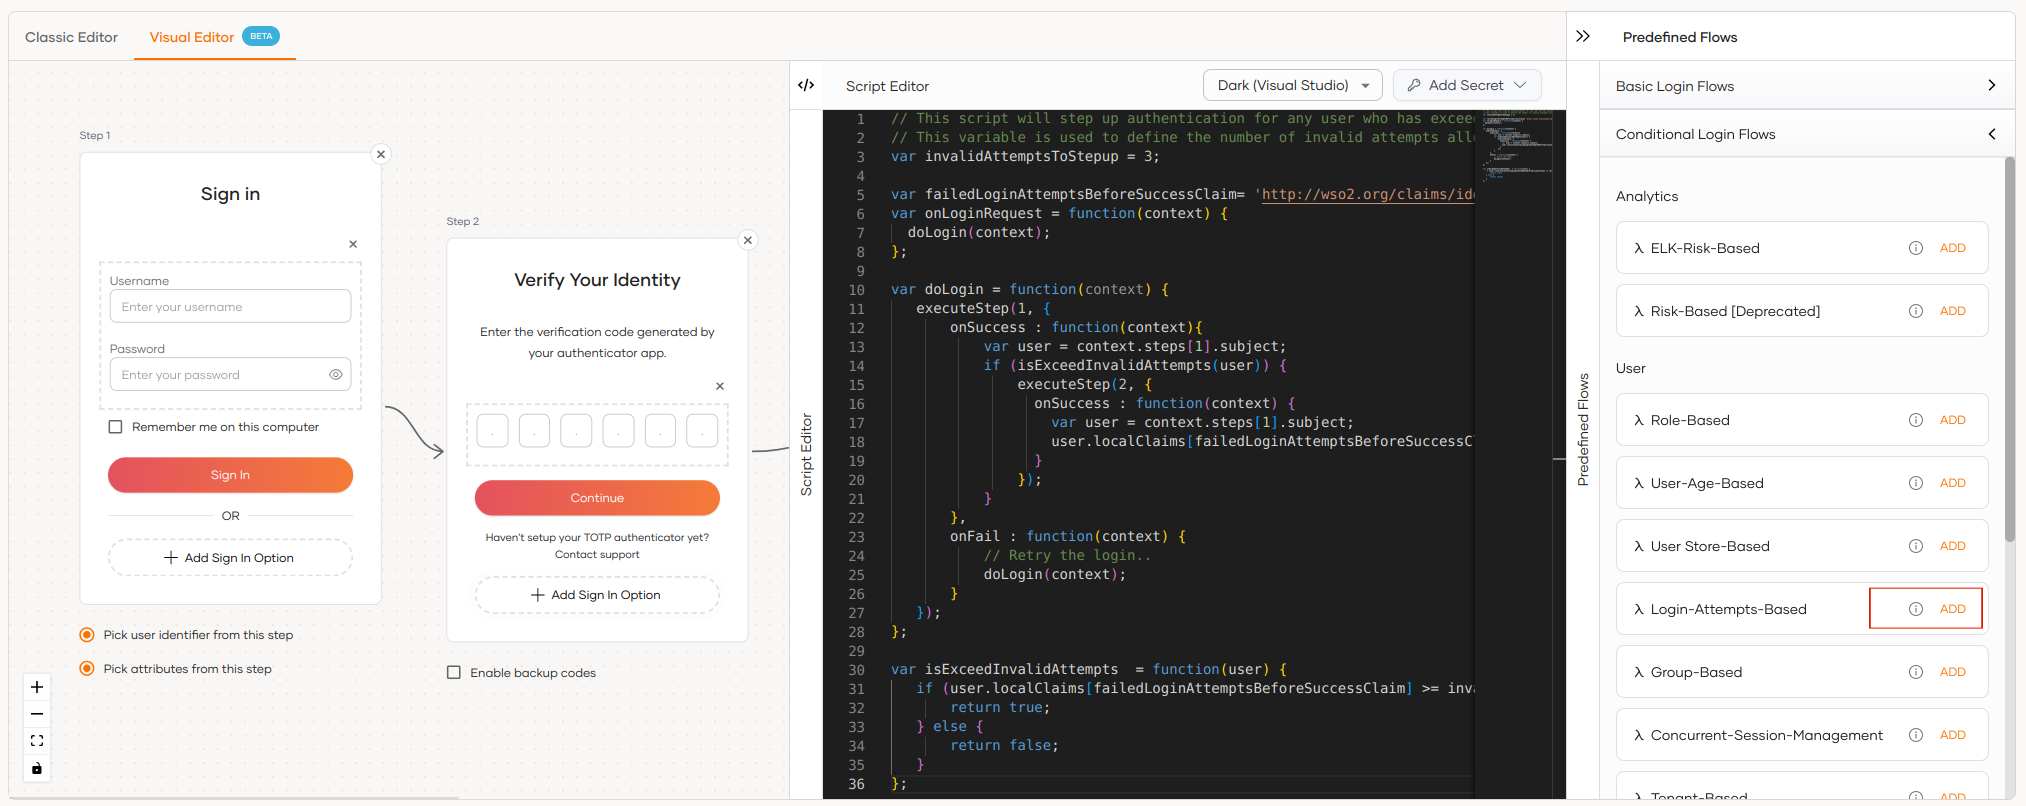Show info for User Store-Based flow
The image size is (2026, 806).
(x=1916, y=546)
